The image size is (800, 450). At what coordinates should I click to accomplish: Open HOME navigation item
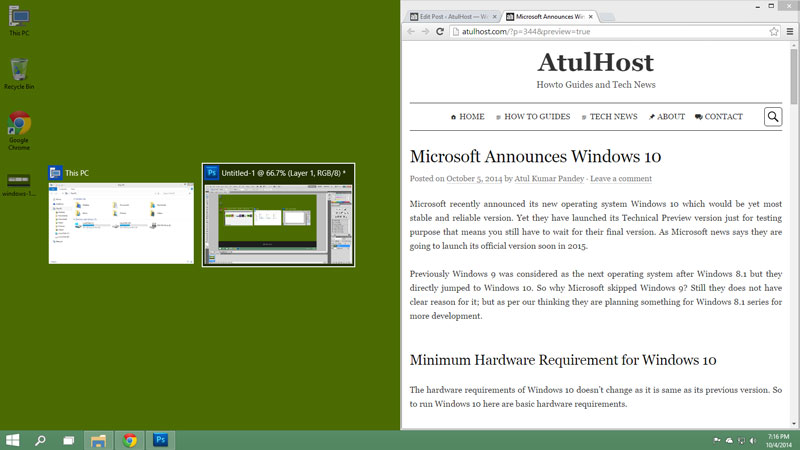tap(467, 117)
